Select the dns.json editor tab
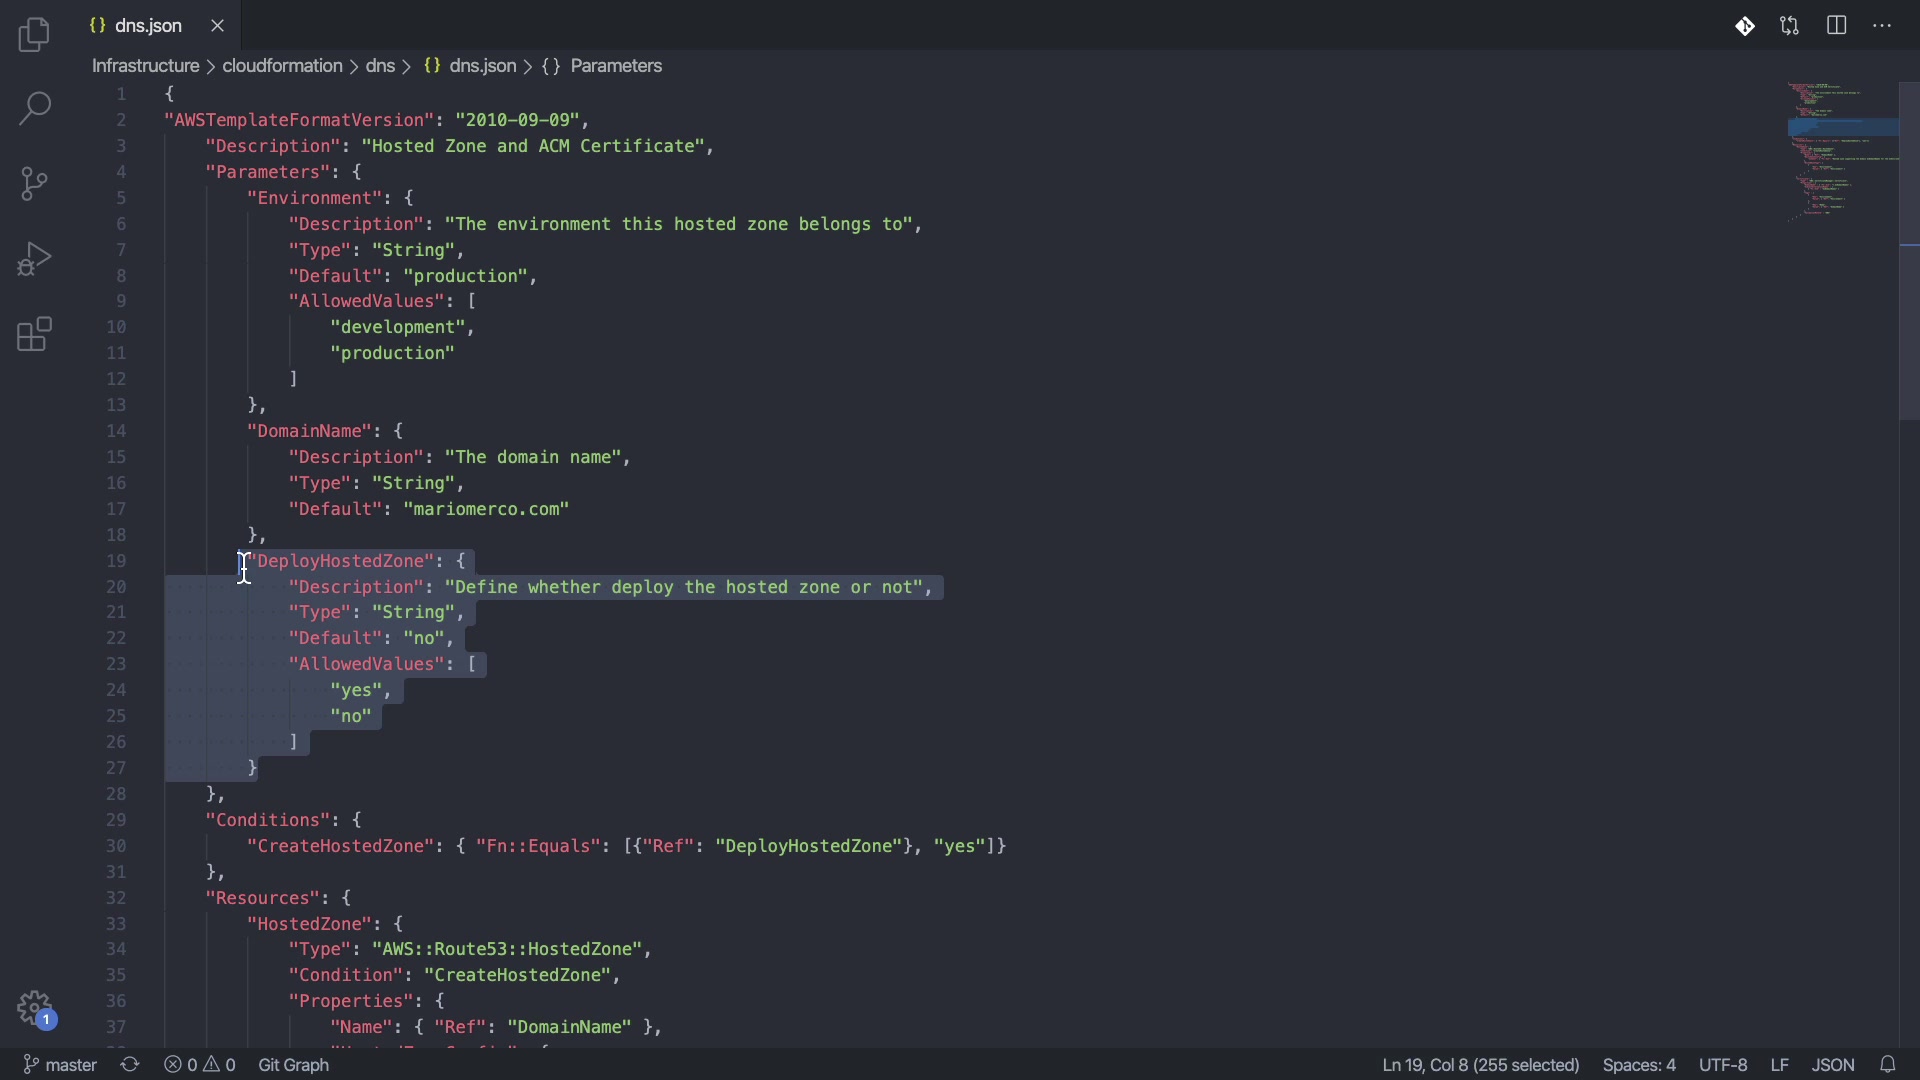Screen dimensions: 1920x1080 pos(148,26)
